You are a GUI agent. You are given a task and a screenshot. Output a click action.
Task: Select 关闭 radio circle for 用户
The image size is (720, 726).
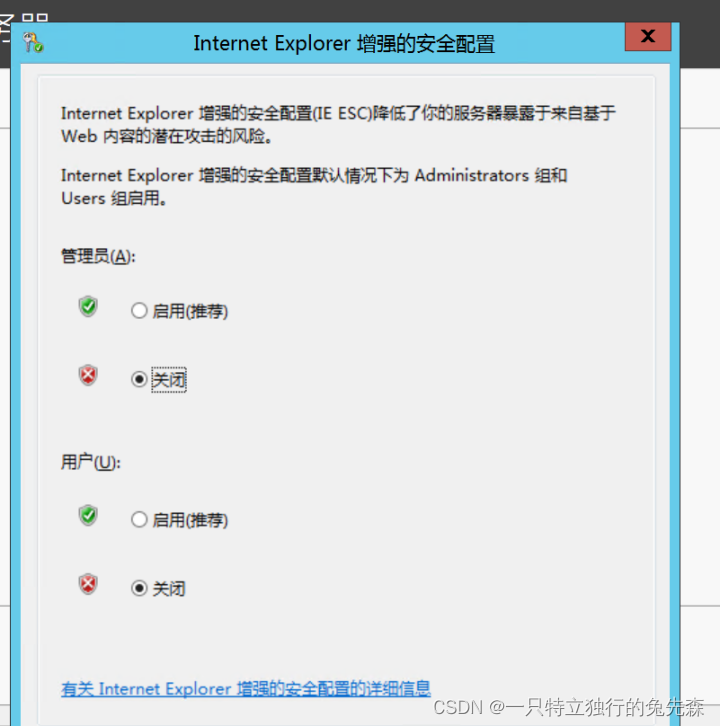click(x=139, y=588)
